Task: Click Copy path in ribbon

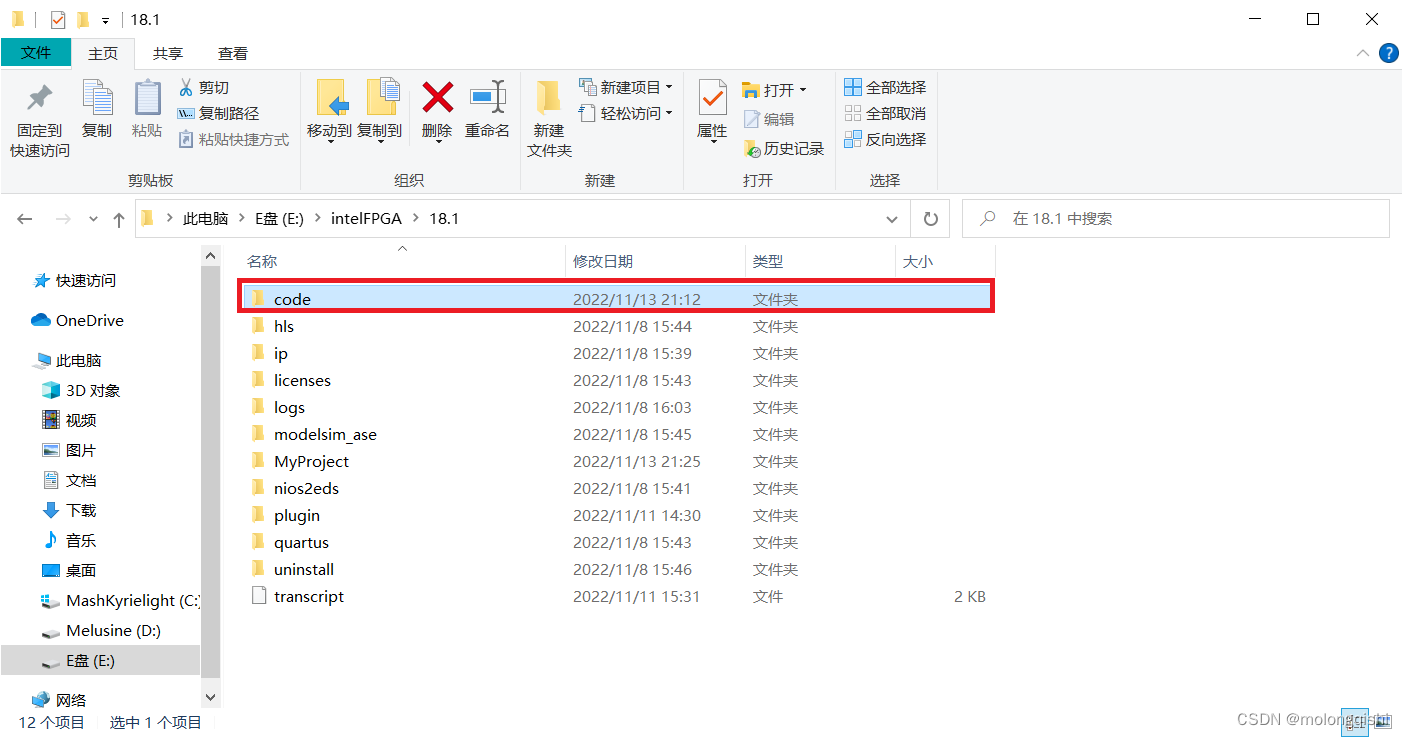Action: (218, 114)
